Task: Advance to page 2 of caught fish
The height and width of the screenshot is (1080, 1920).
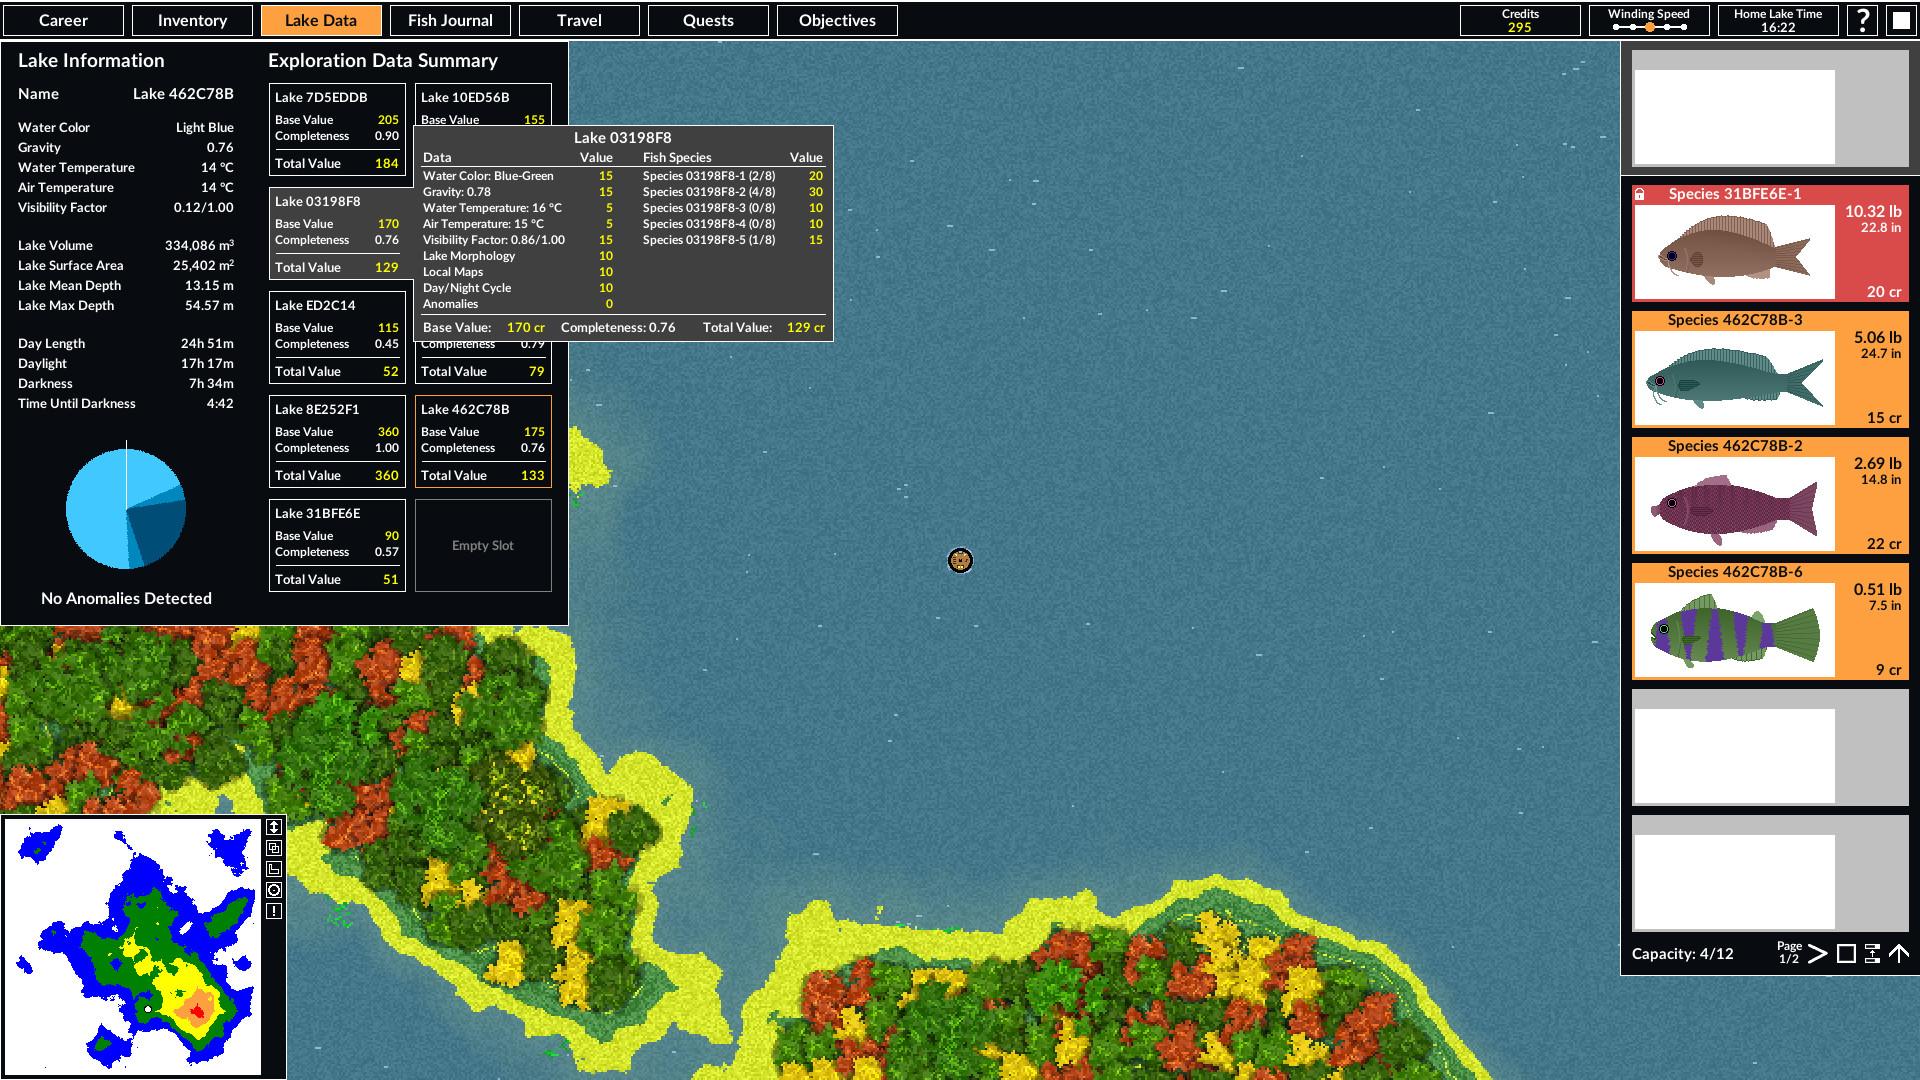Action: tap(1818, 954)
